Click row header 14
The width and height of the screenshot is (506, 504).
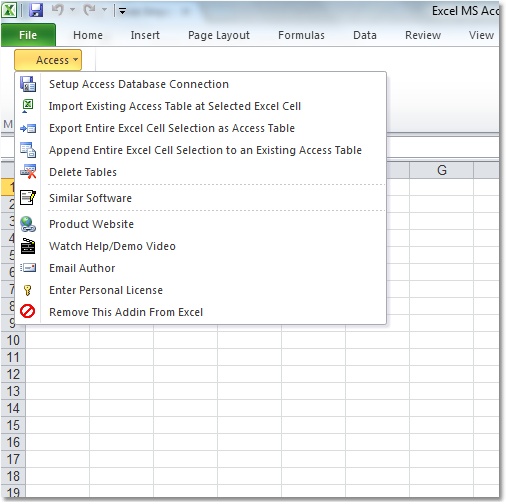pyautogui.click(x=13, y=408)
